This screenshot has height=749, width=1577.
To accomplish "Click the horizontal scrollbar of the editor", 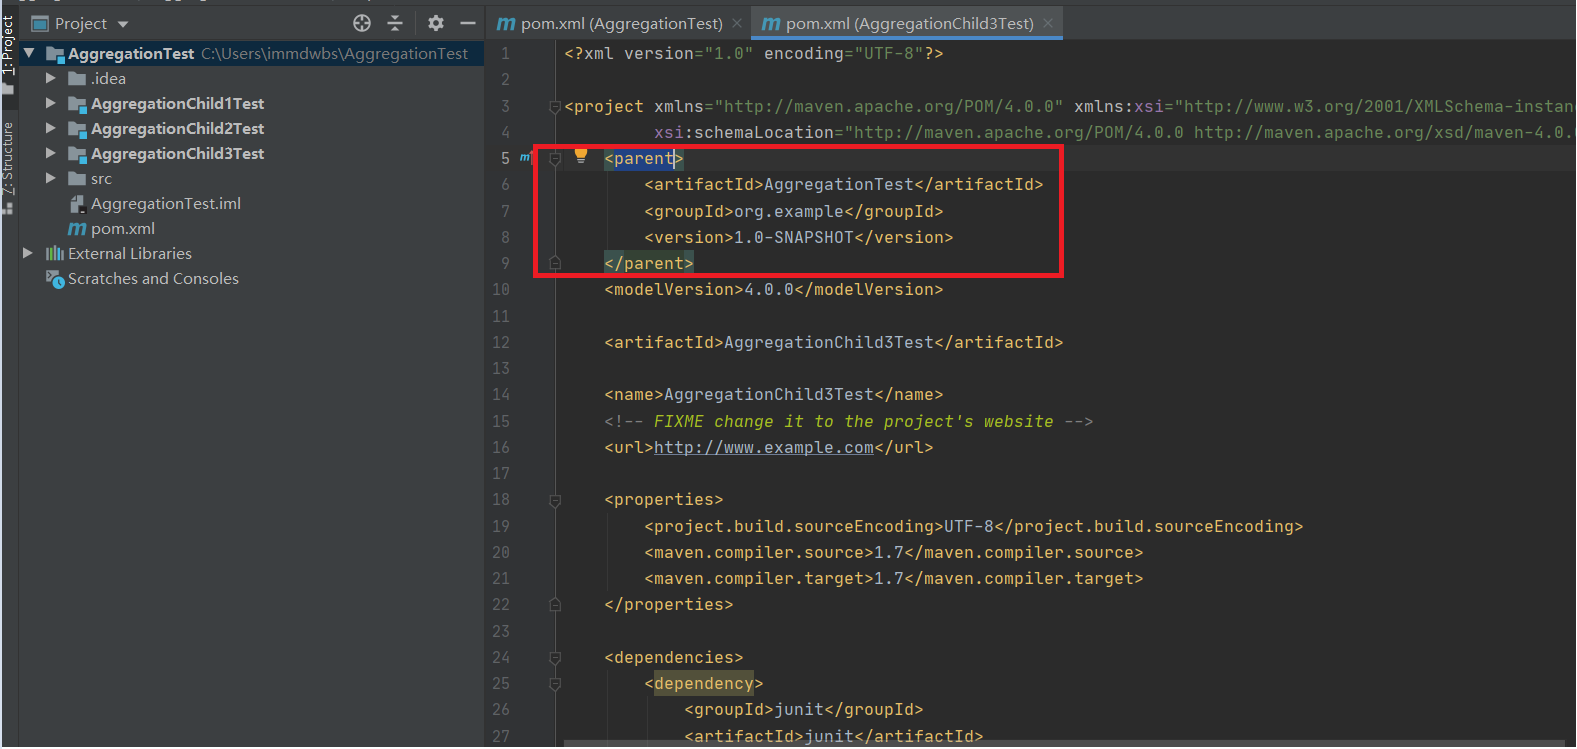I will pos(1064,744).
